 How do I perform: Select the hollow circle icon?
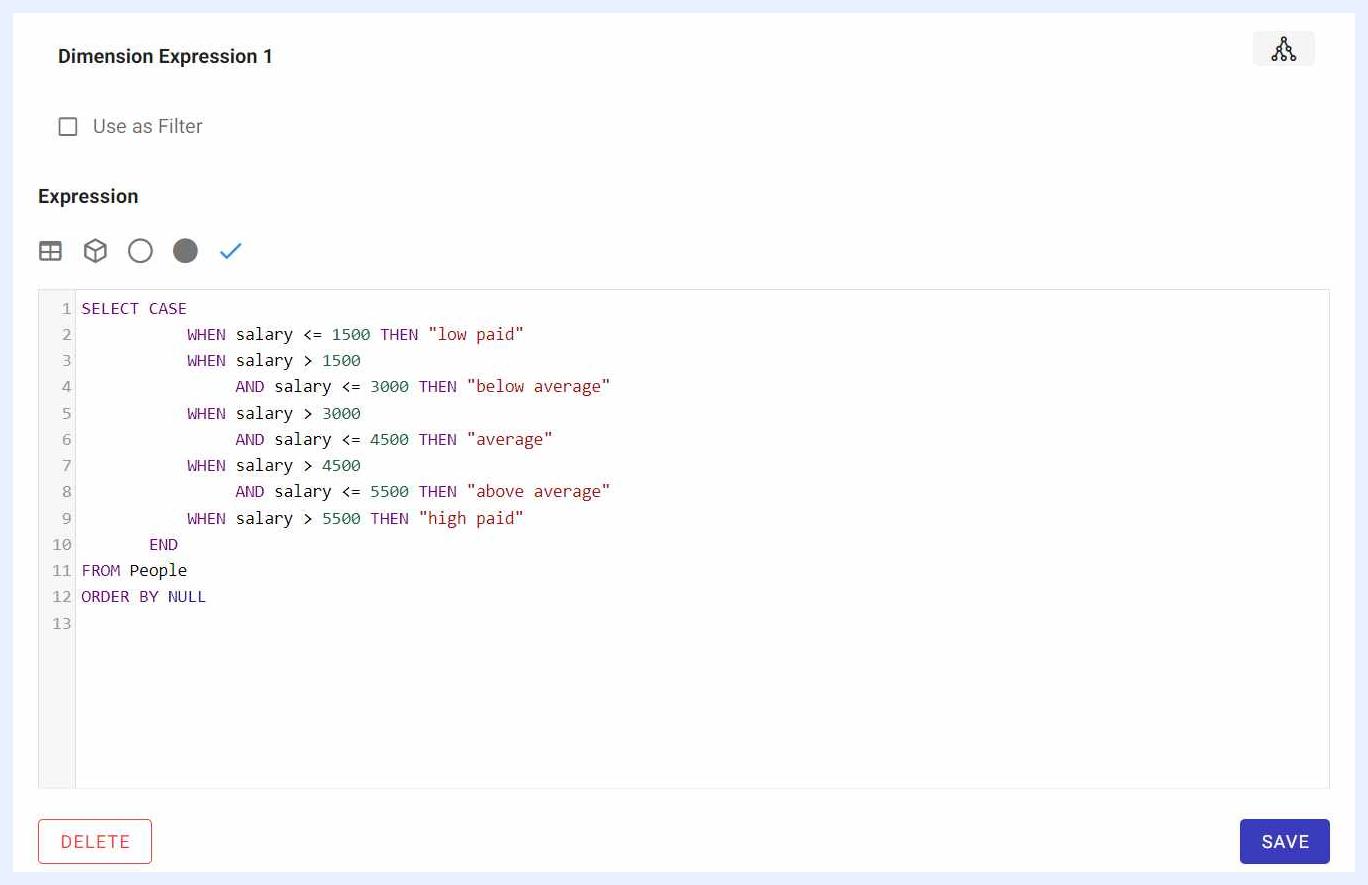(140, 251)
